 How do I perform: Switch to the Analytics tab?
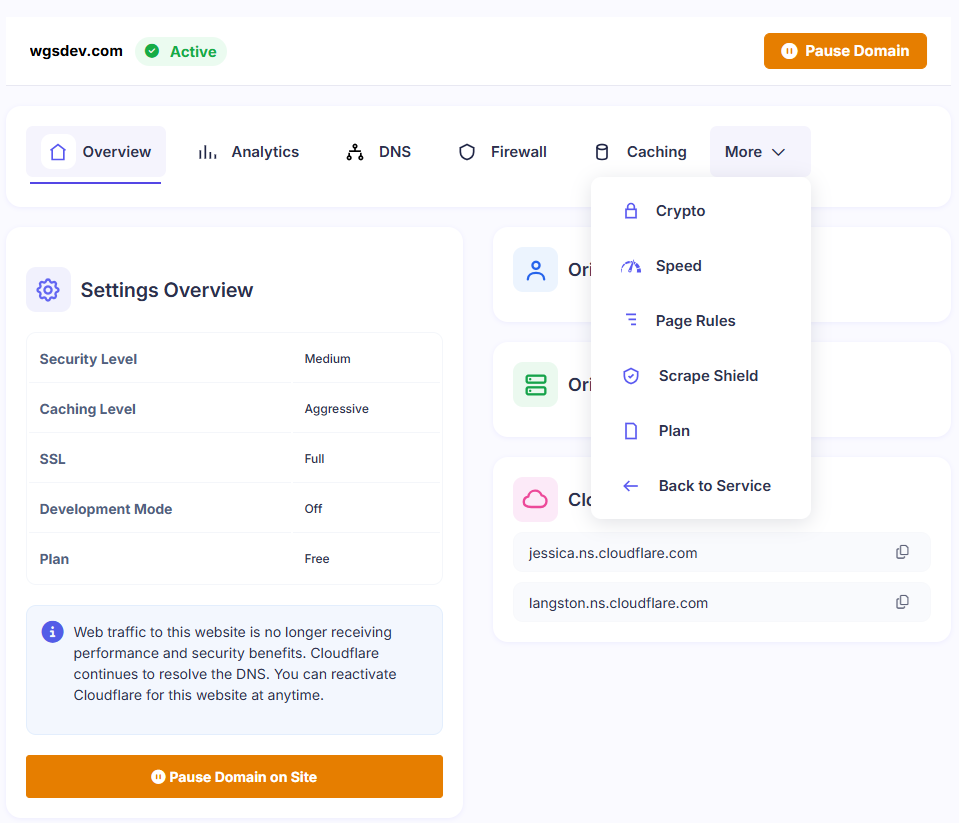[248, 152]
